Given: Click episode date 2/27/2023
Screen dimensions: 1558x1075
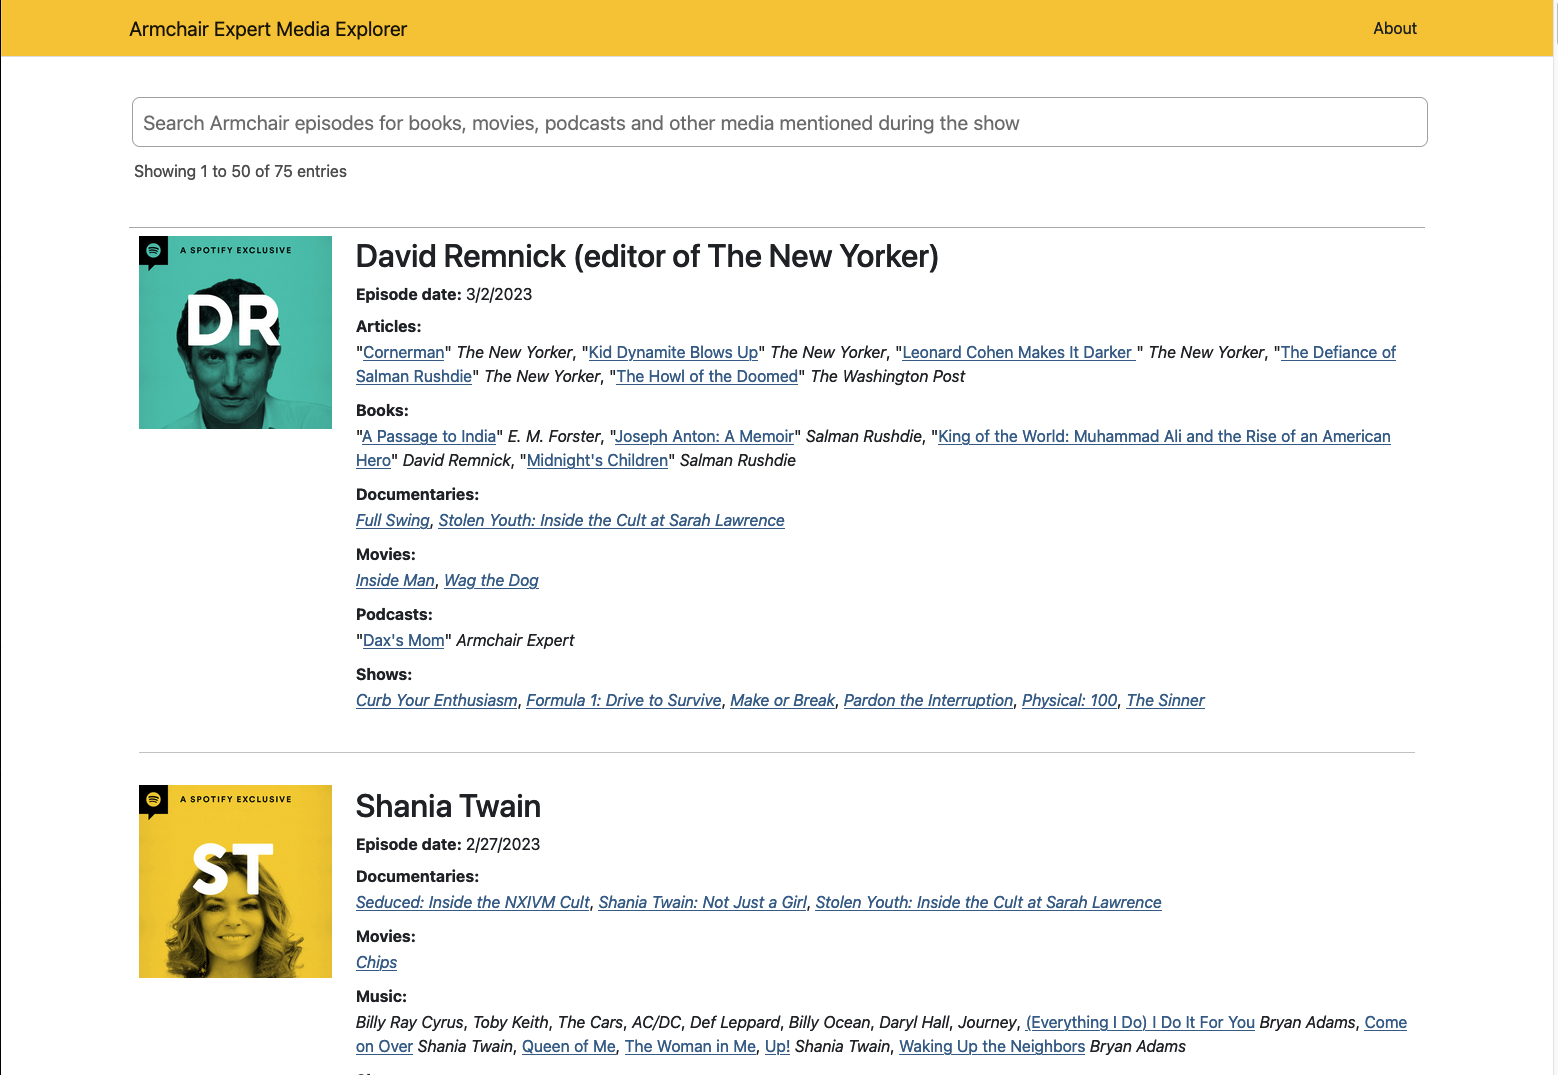Looking at the screenshot, I should click(503, 844).
